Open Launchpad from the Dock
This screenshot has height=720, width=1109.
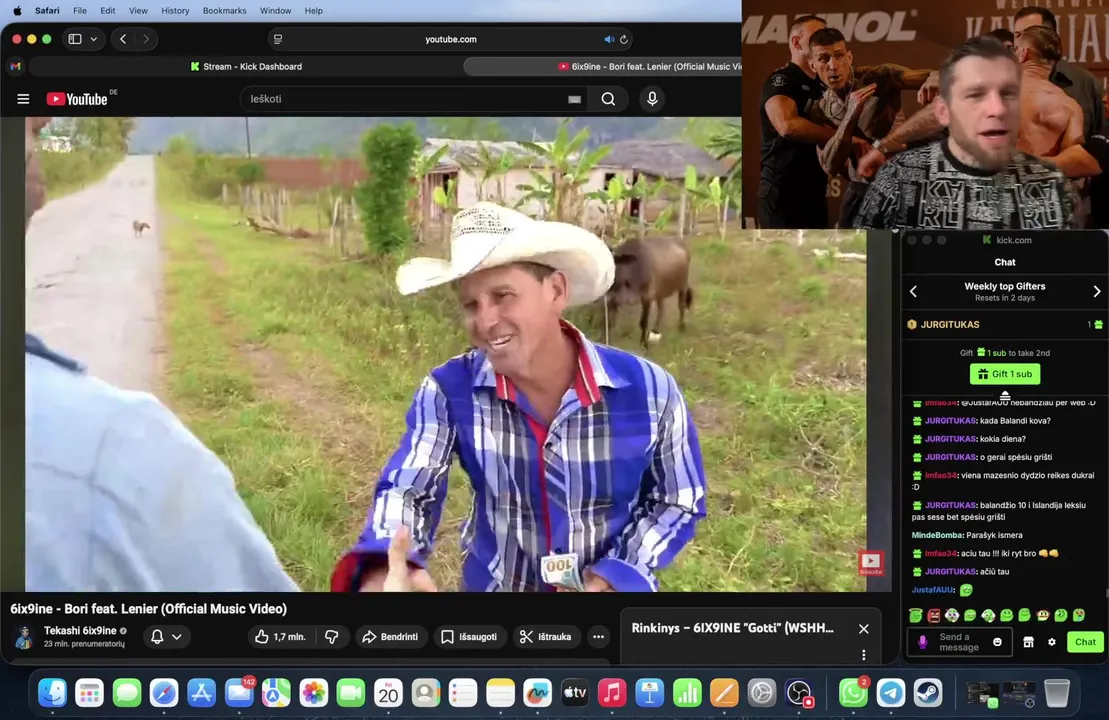[90, 692]
